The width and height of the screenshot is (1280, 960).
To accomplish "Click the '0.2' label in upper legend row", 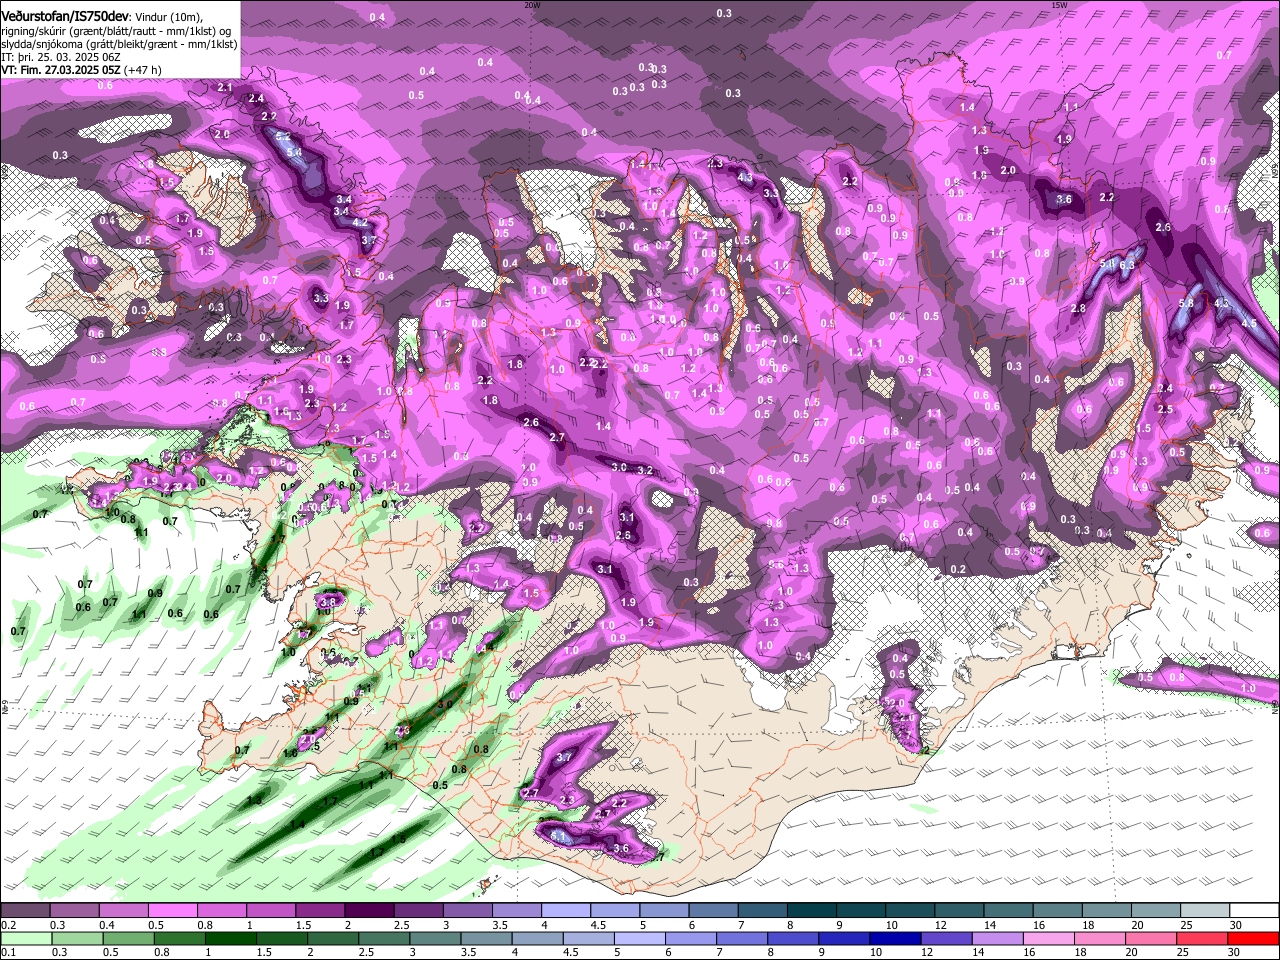I will [9, 925].
